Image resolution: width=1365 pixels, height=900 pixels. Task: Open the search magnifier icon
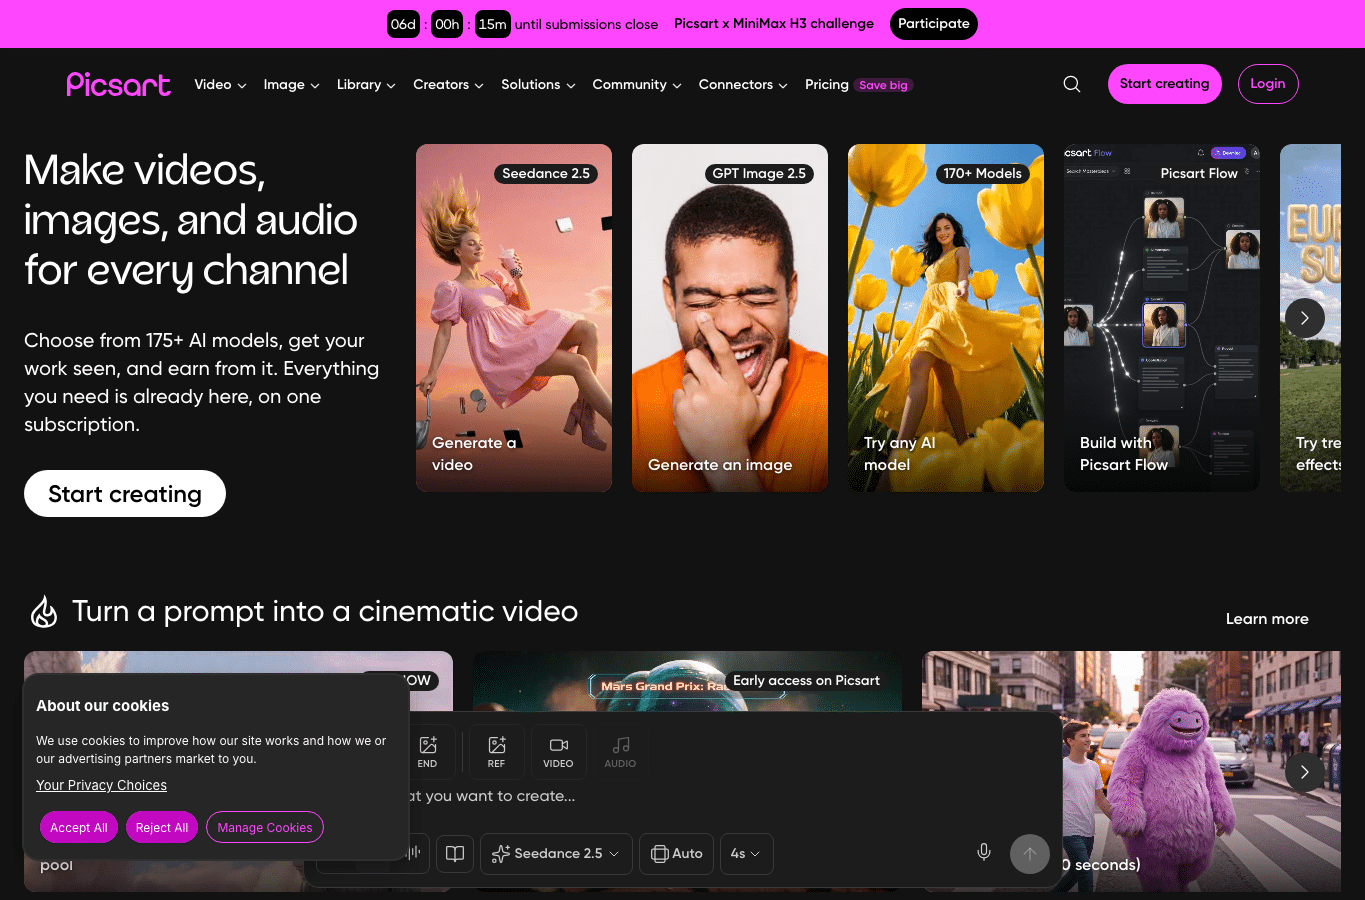coord(1072,84)
